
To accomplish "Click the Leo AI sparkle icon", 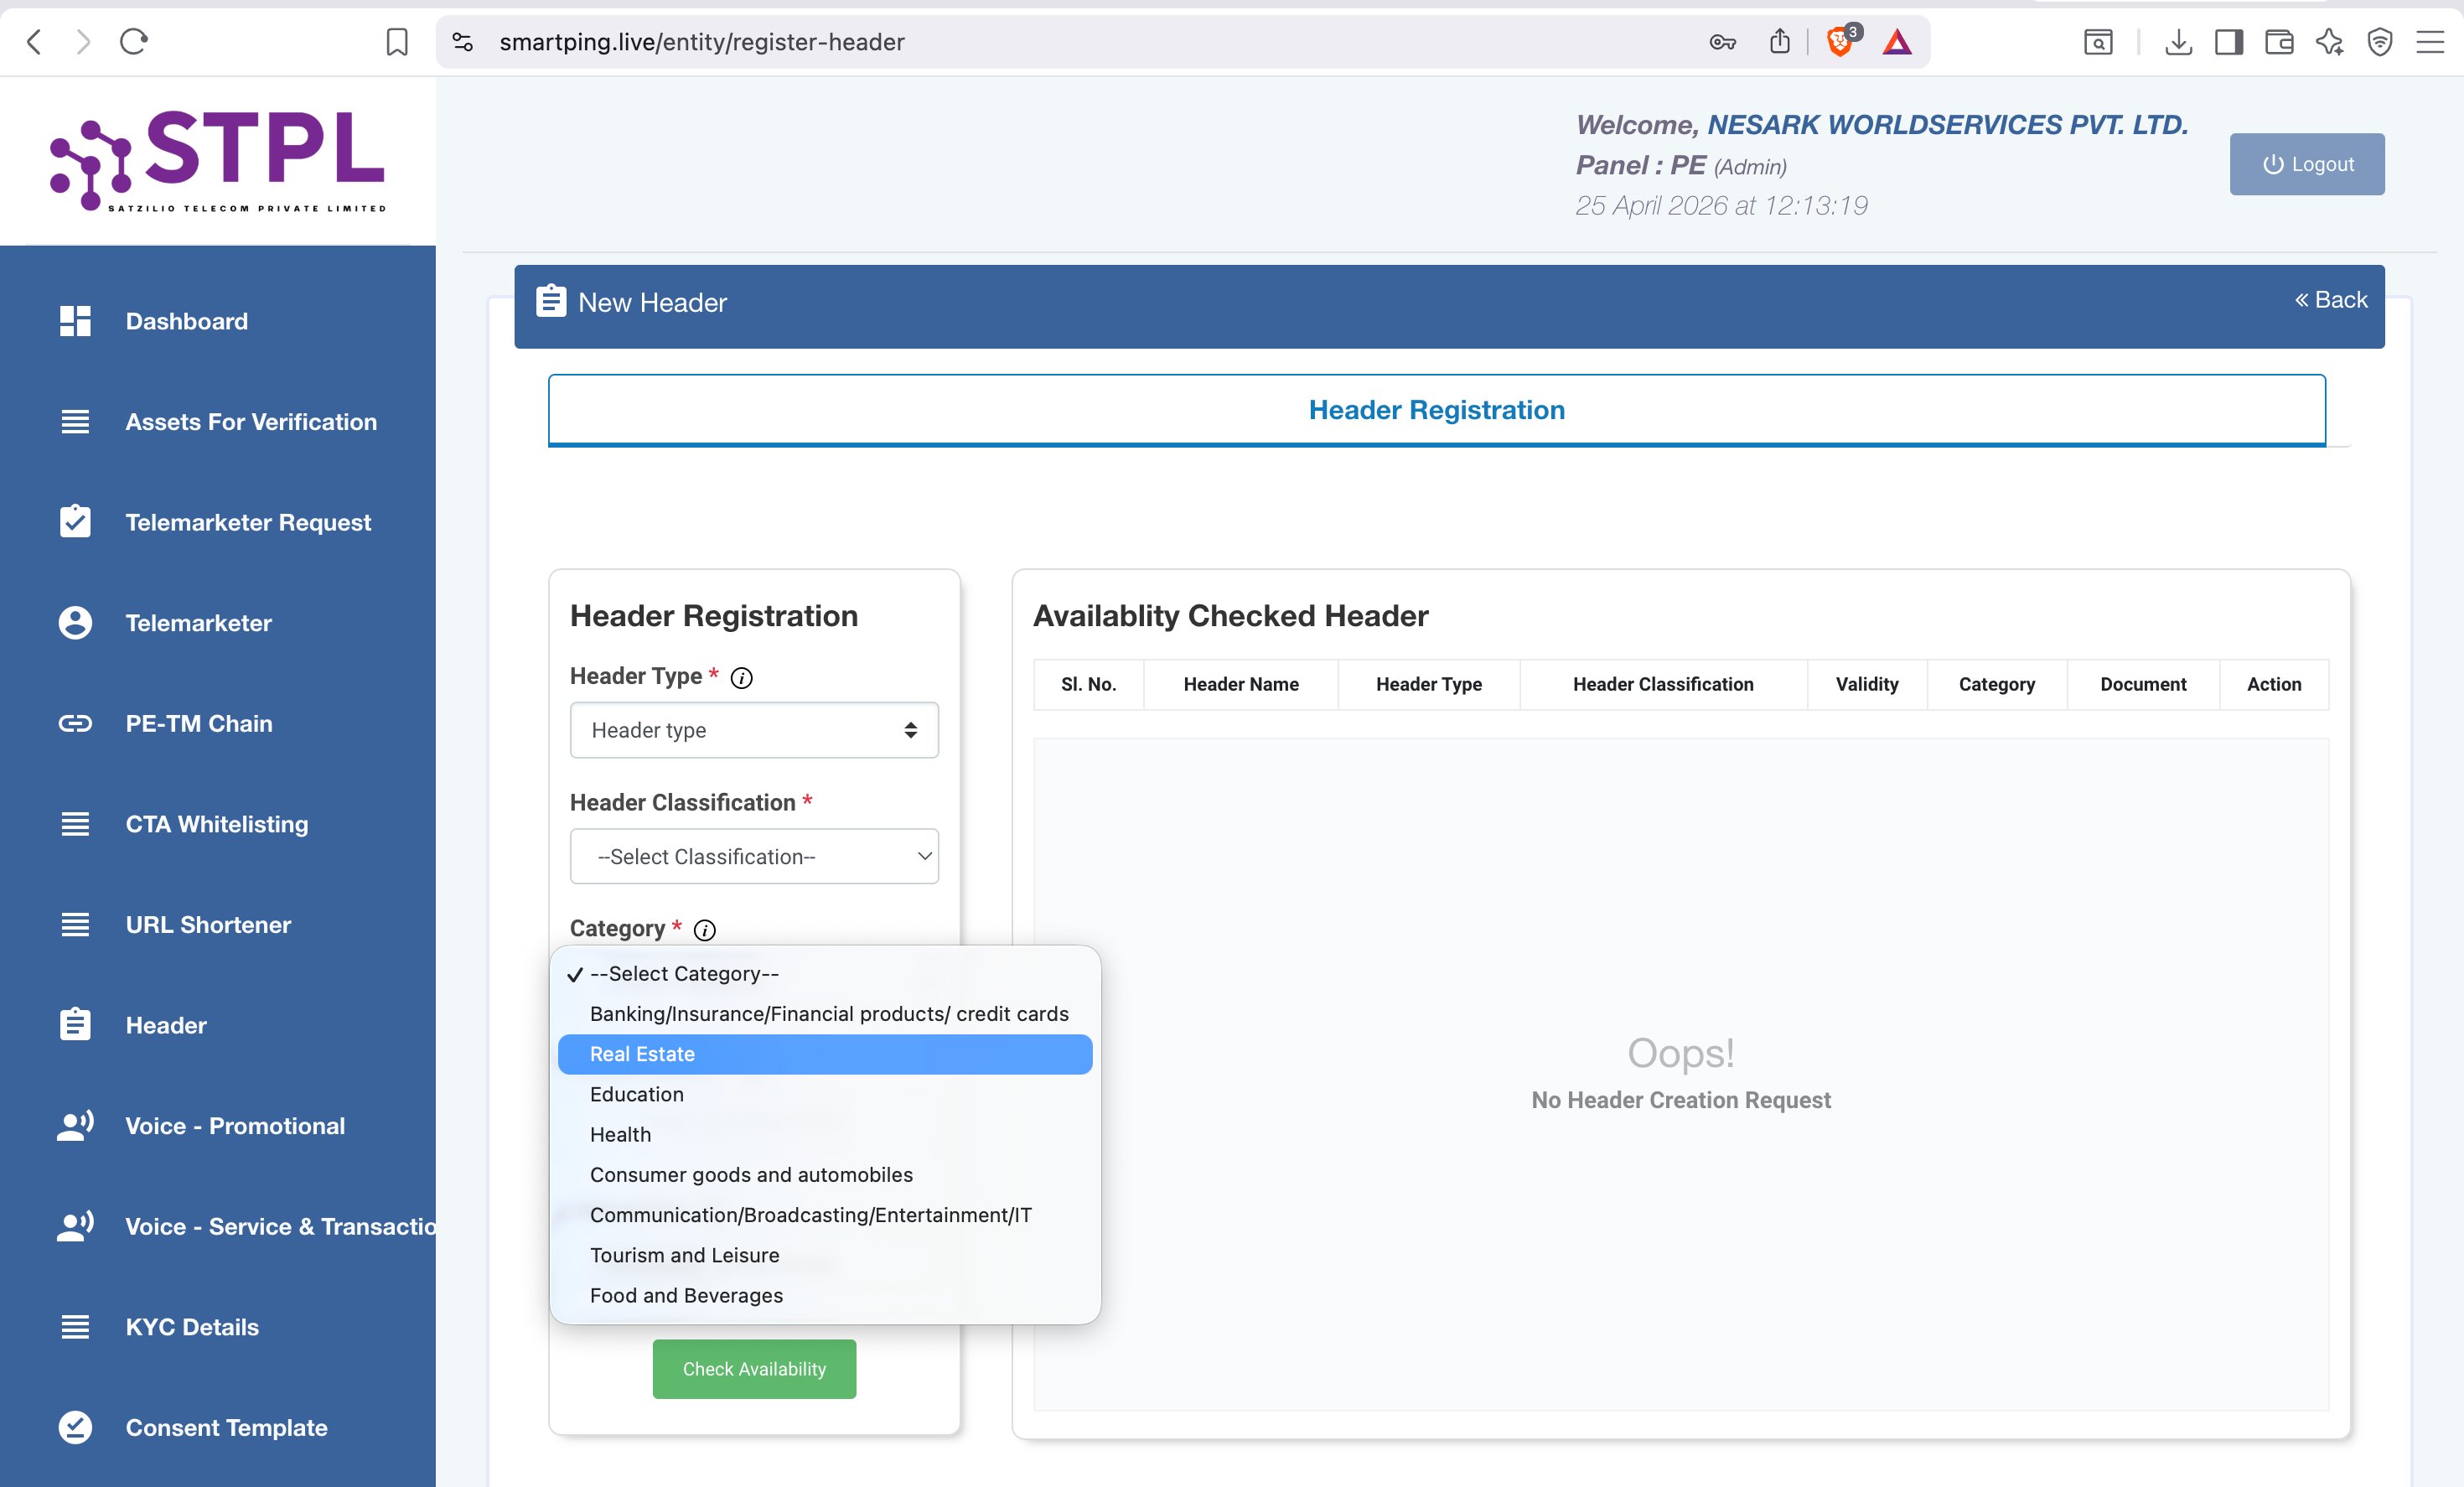I will click(2329, 42).
